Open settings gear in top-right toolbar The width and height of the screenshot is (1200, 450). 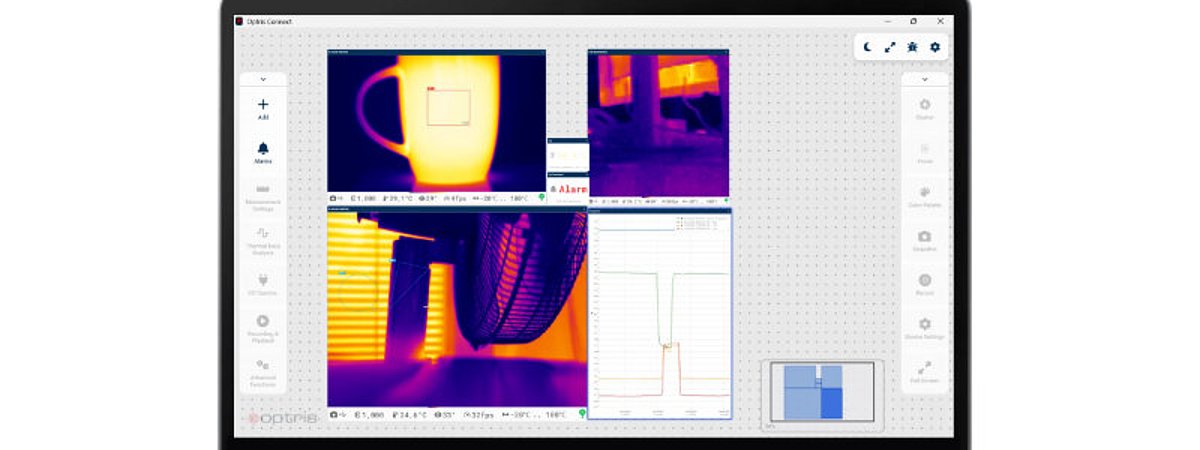click(x=936, y=47)
